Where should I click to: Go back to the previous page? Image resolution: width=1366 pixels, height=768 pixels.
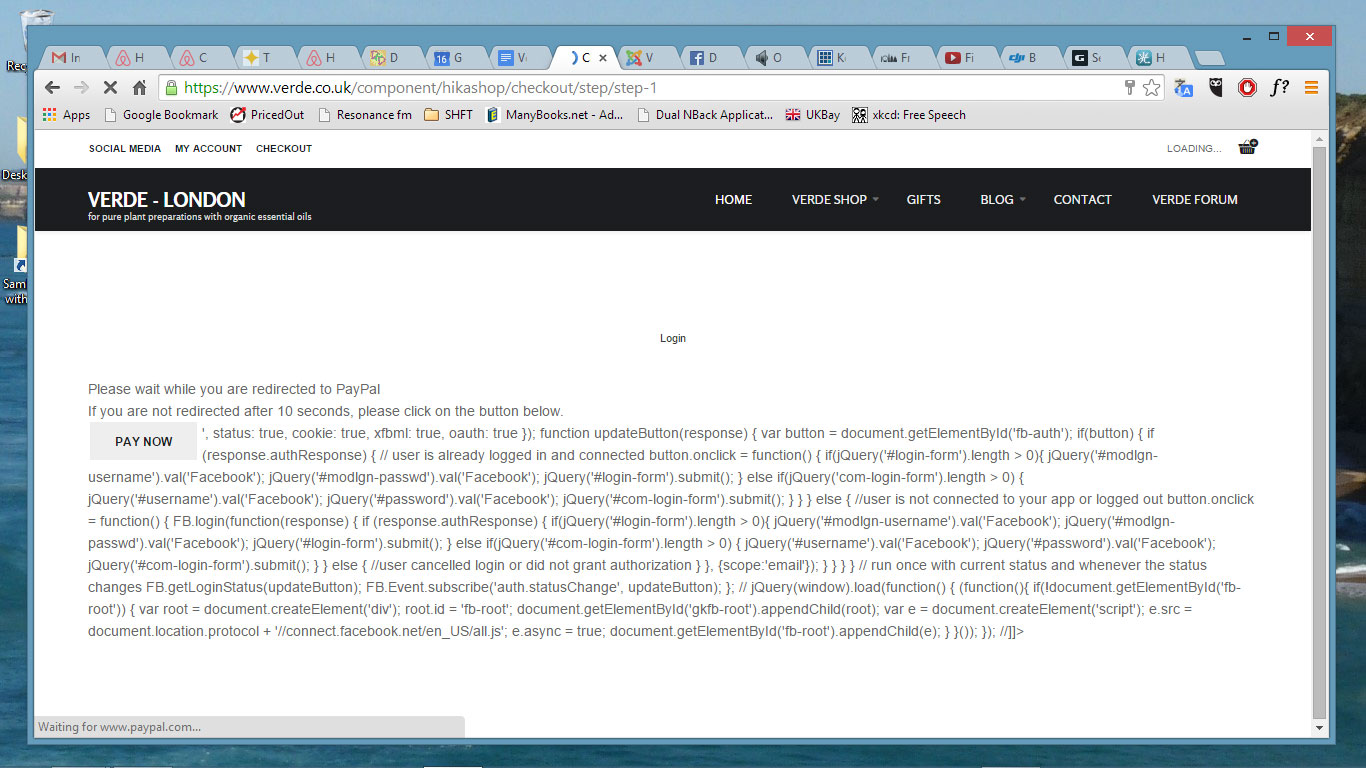point(53,88)
